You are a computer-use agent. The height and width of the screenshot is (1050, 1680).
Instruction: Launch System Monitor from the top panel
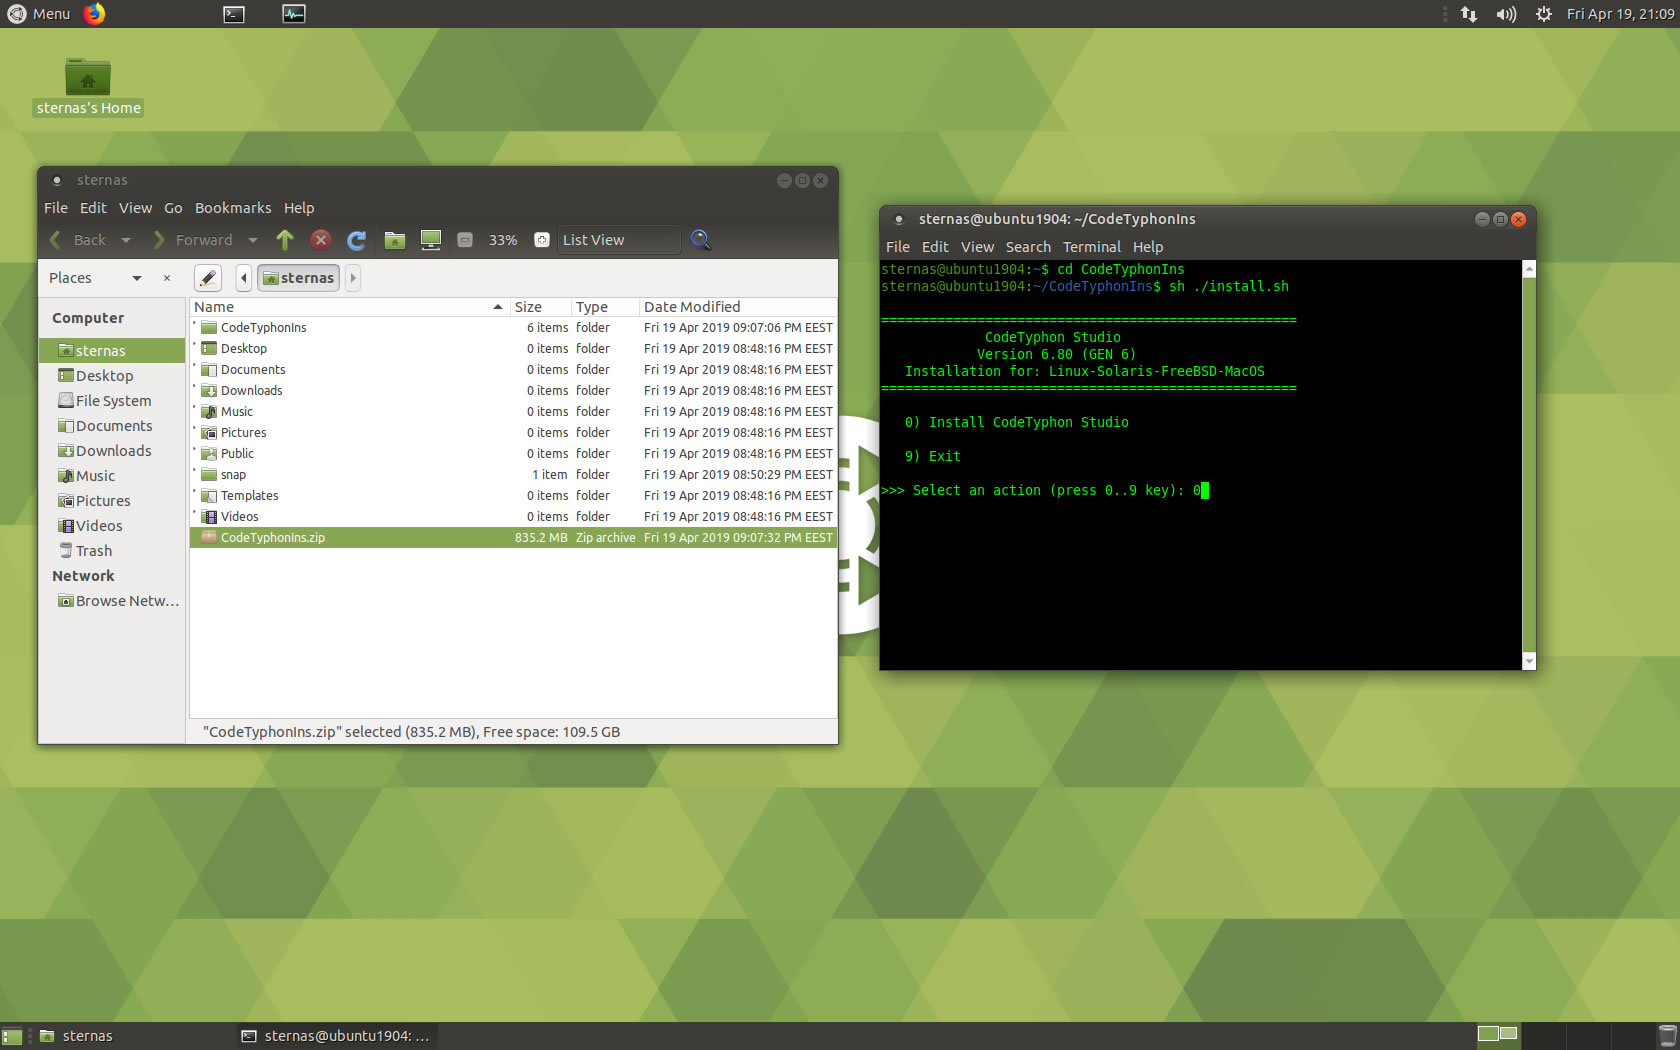click(294, 14)
